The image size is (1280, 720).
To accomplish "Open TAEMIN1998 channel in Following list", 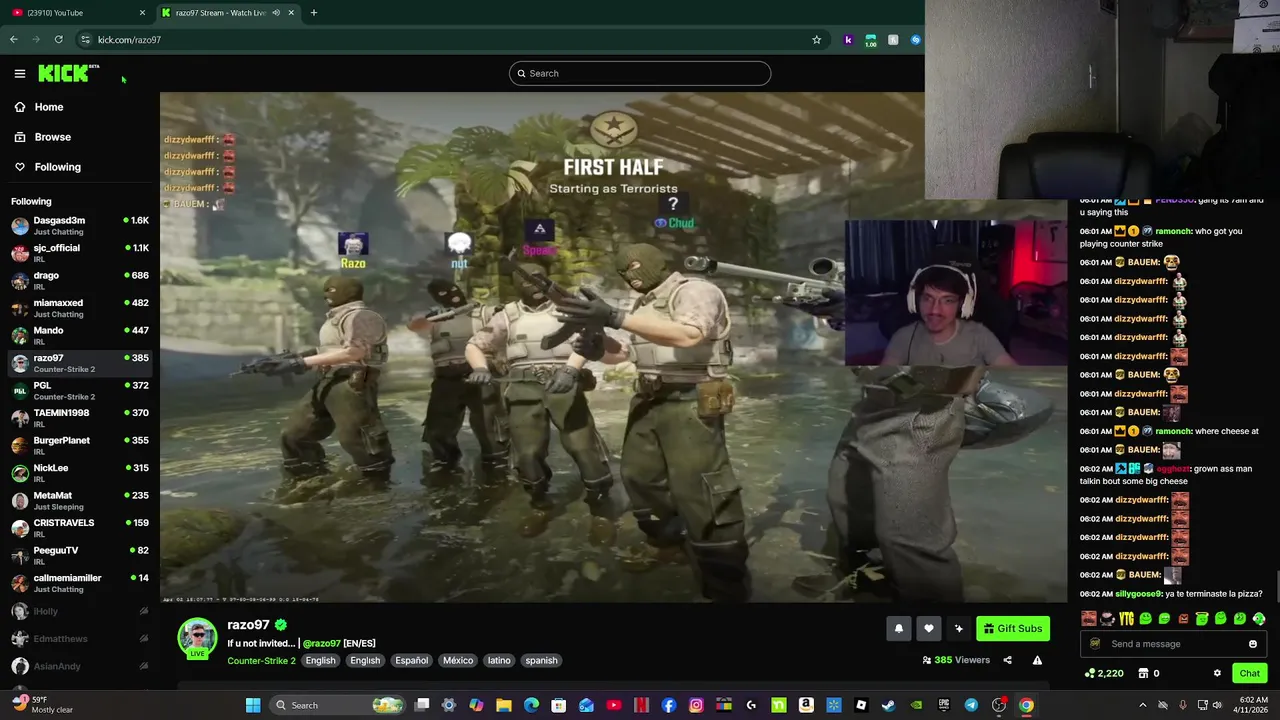I will [80, 418].
